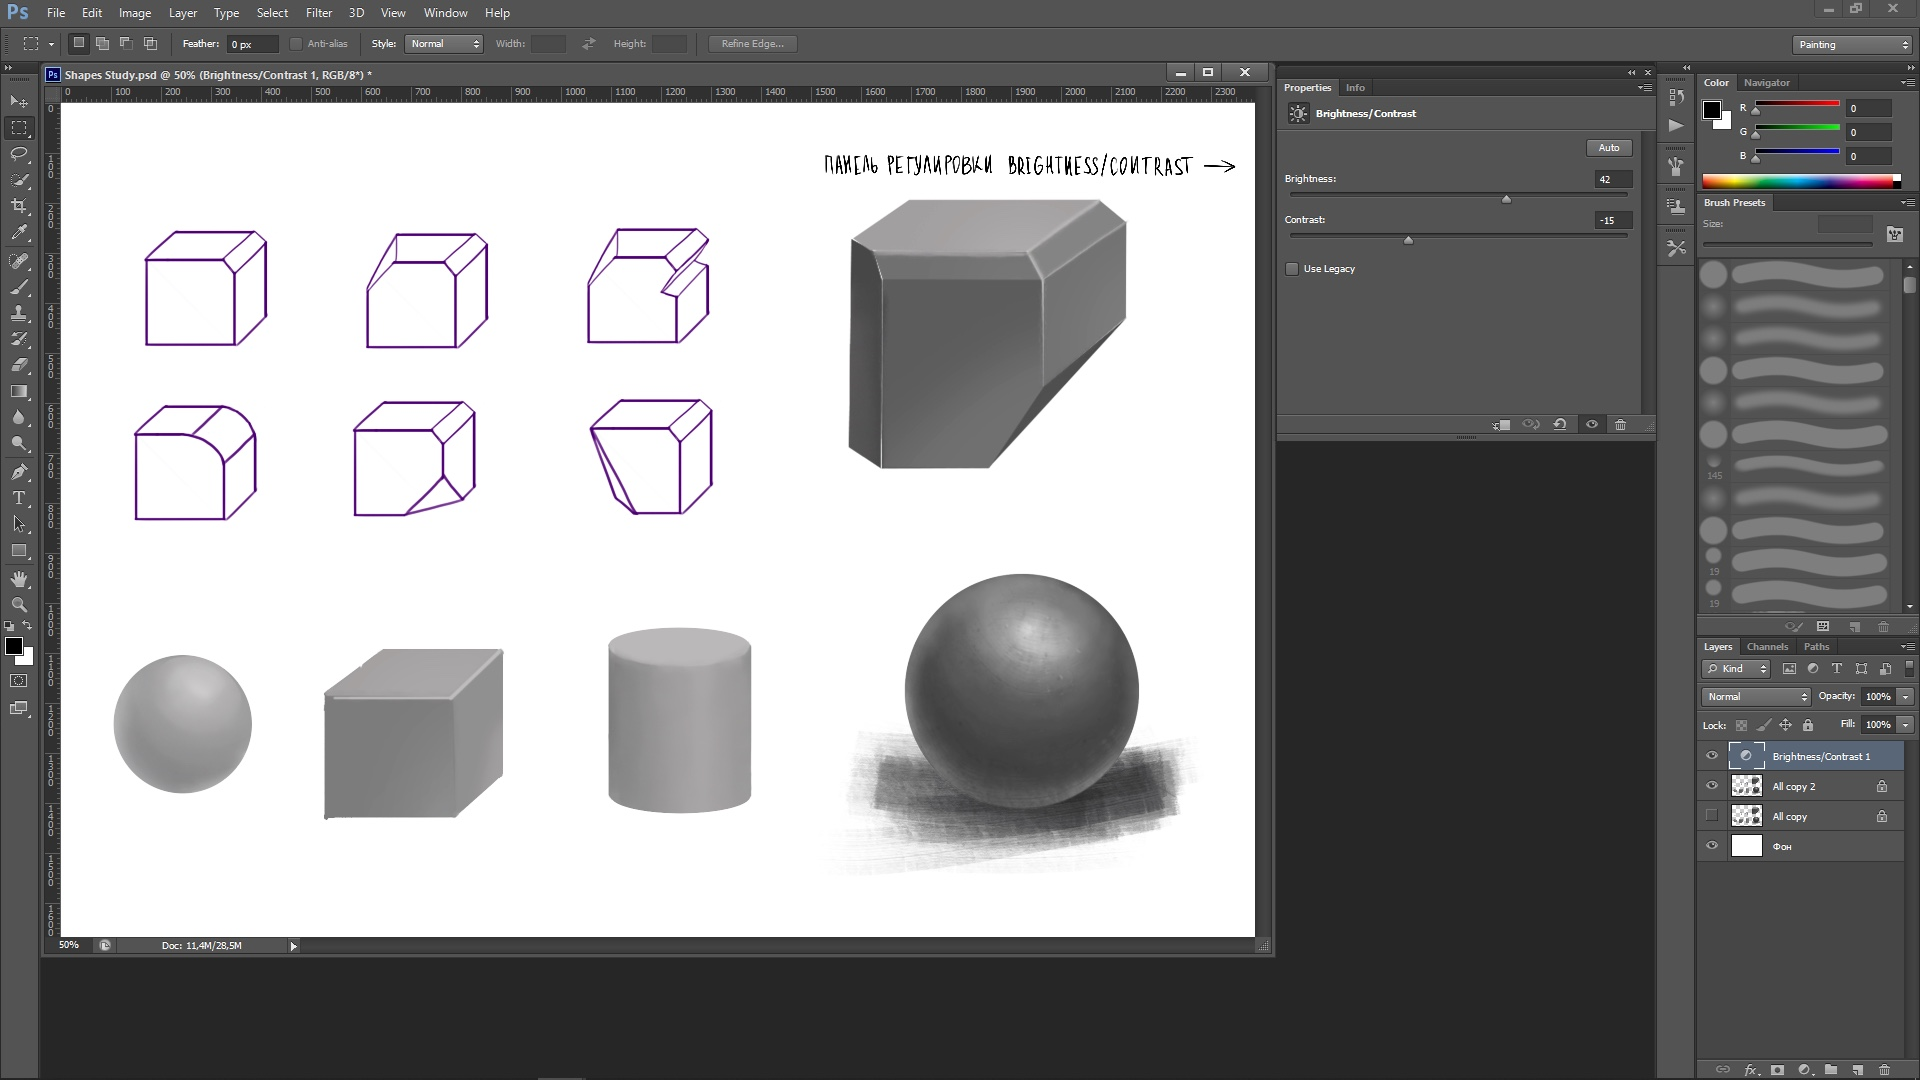Screen dimensions: 1920x1080
Task: Select the Rectangular Marquee tool in toolbox
Action: pyautogui.click(x=19, y=128)
